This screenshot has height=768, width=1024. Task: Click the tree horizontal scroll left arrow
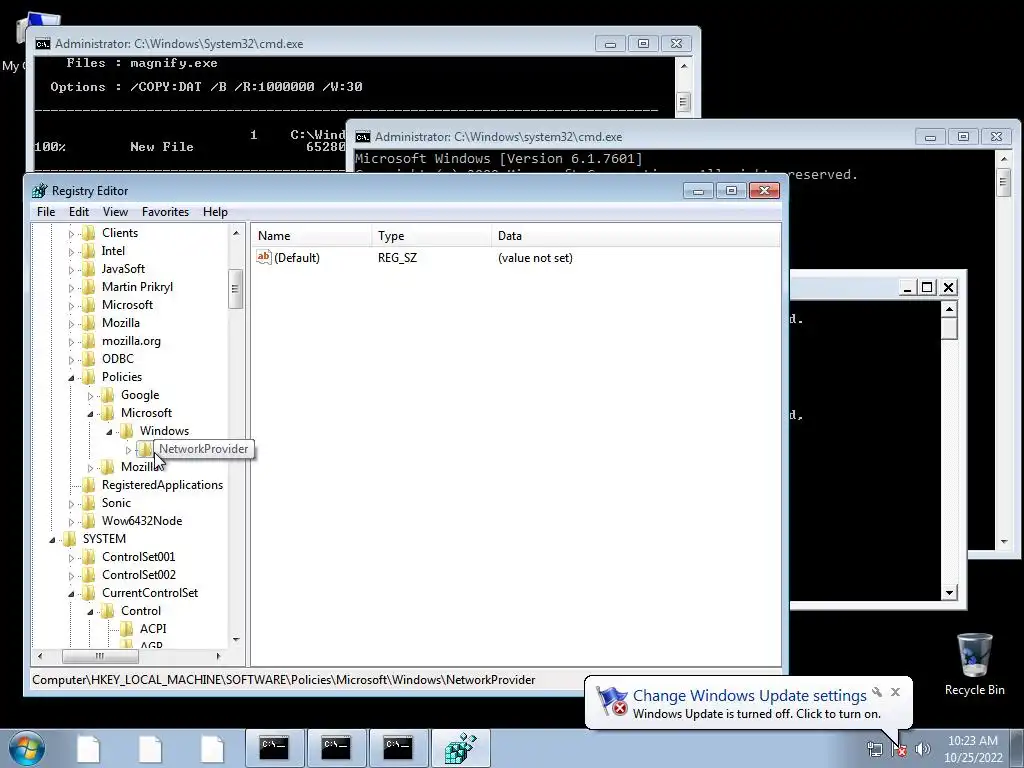(x=40, y=656)
